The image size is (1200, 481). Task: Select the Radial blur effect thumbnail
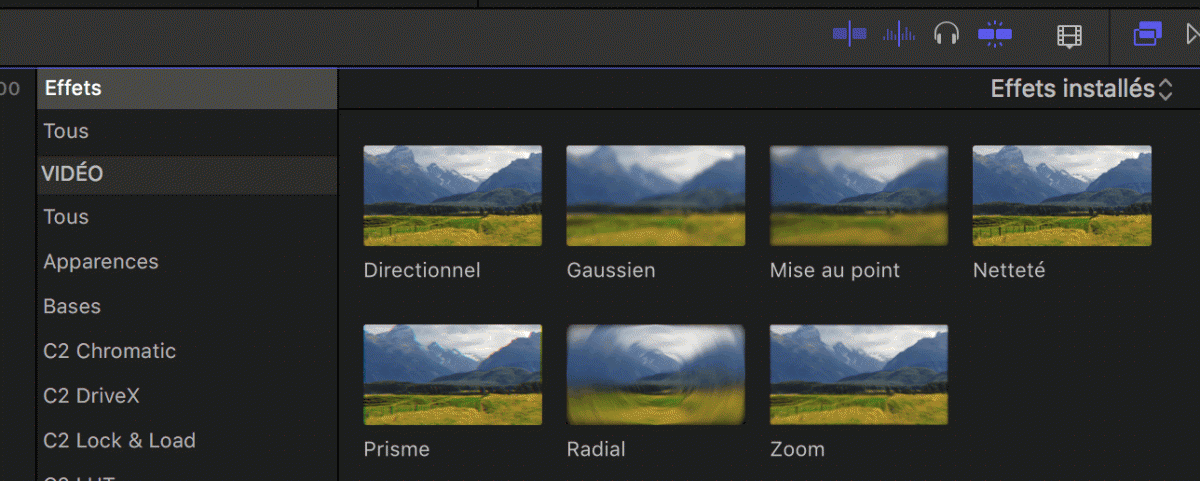click(656, 375)
